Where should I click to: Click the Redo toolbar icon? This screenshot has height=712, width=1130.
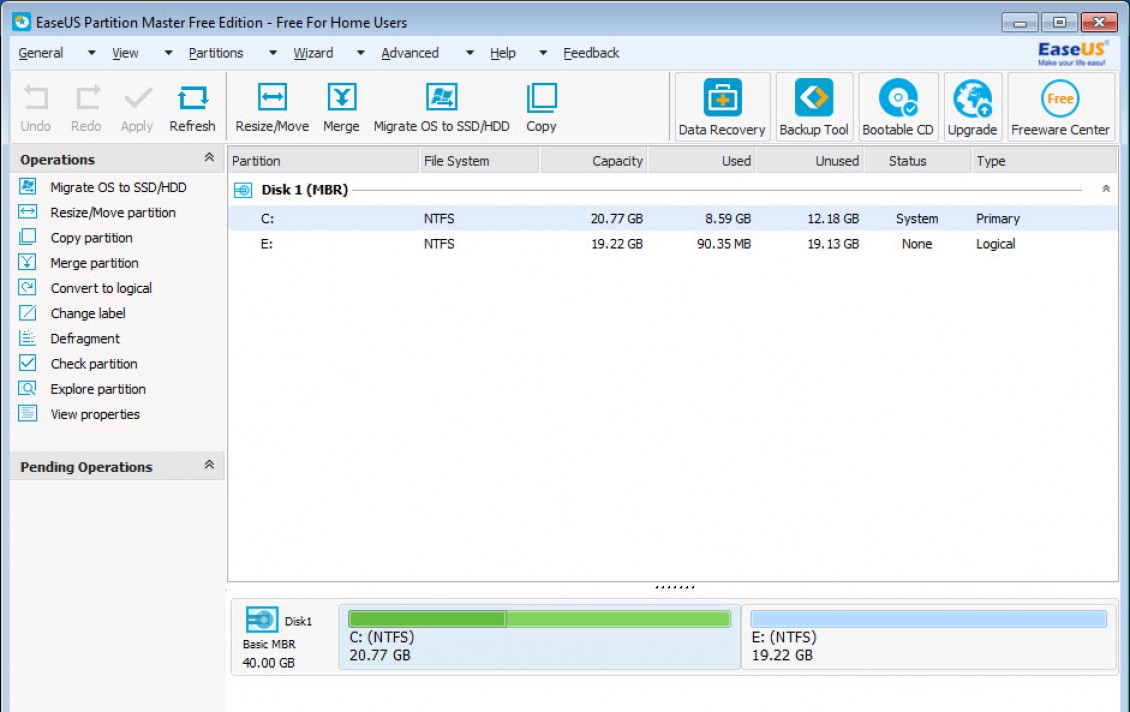[86, 108]
